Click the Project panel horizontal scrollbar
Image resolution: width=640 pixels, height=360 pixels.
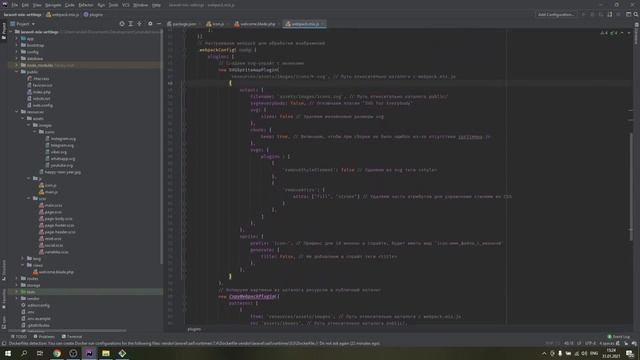[67, 330]
